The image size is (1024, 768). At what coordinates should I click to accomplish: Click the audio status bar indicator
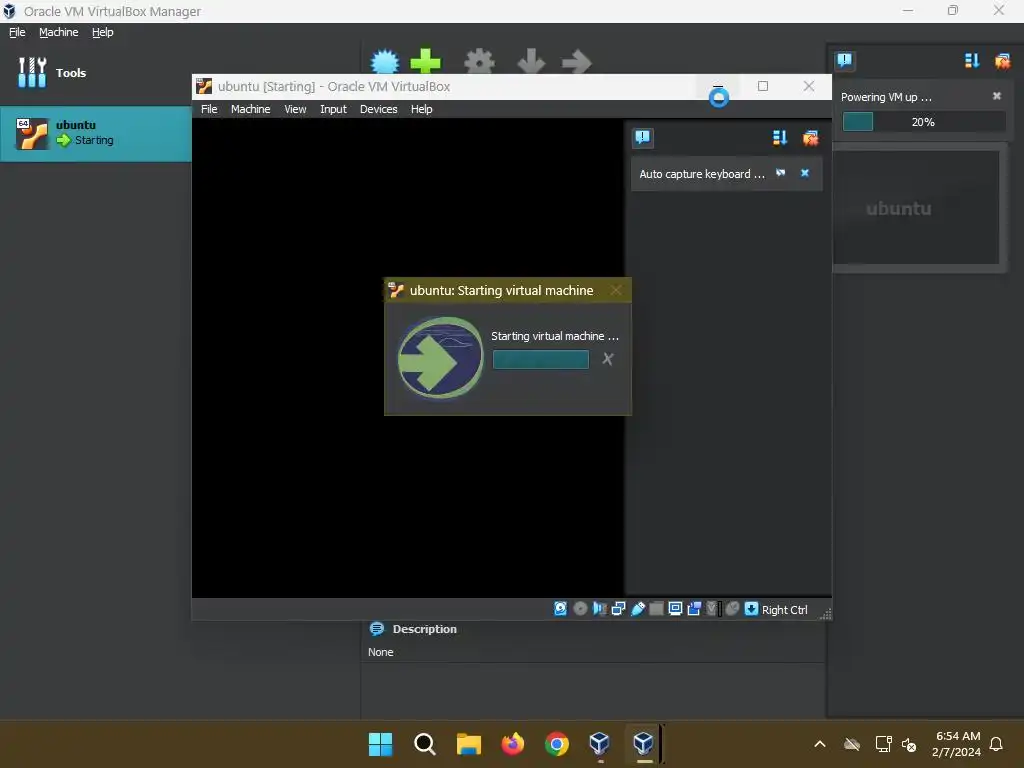(x=599, y=609)
